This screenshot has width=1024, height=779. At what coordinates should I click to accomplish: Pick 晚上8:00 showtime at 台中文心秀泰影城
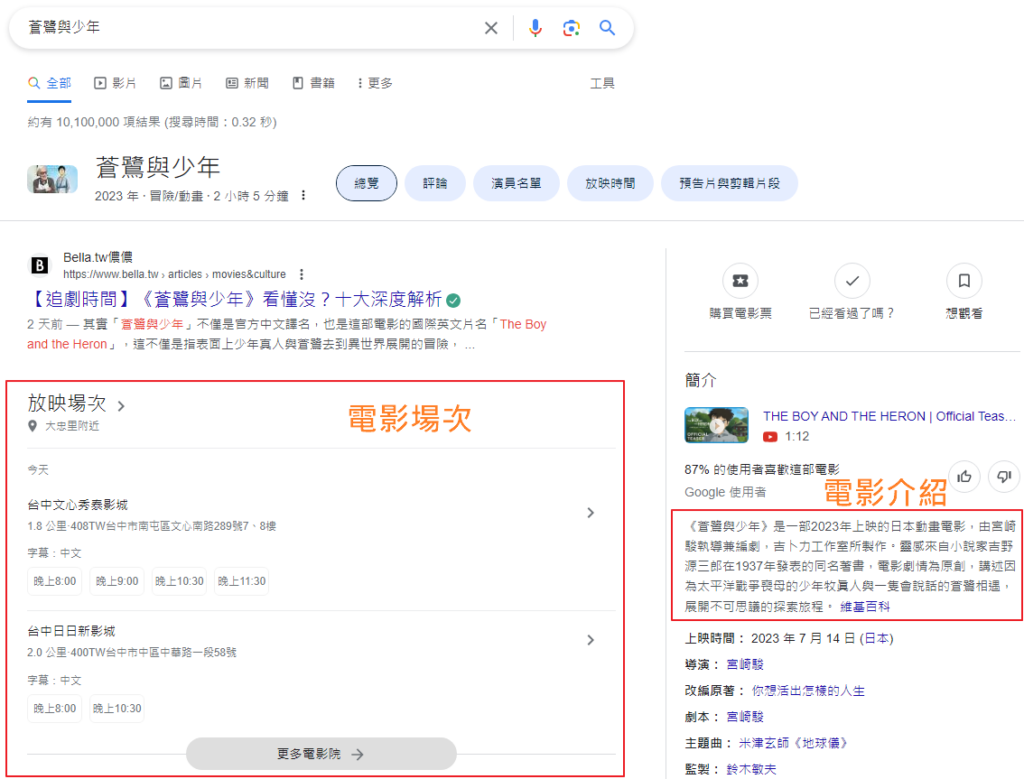click(55, 581)
